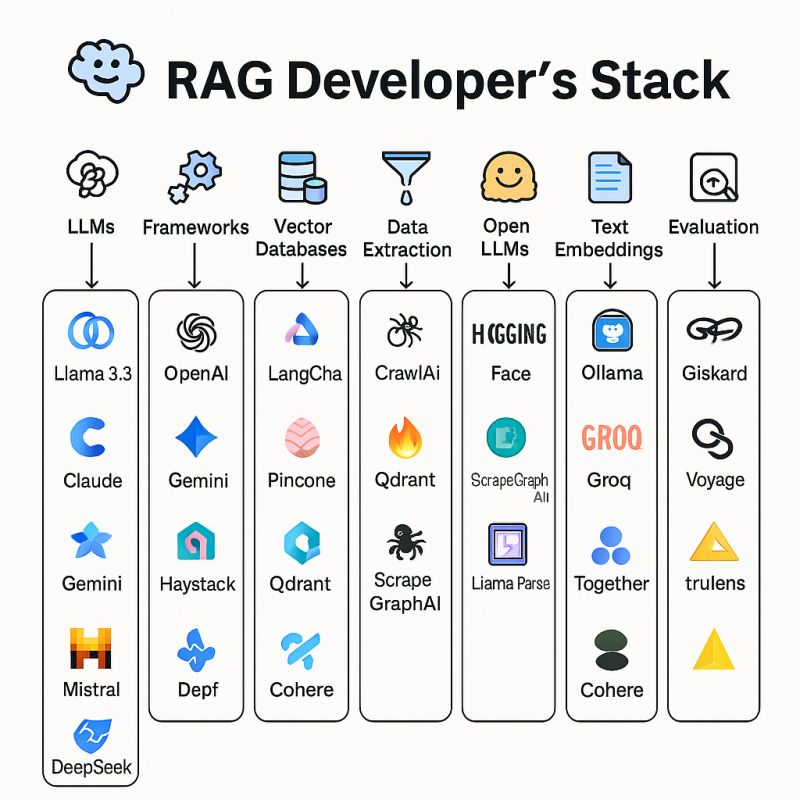Select the Together three blue circles icon

(611, 546)
